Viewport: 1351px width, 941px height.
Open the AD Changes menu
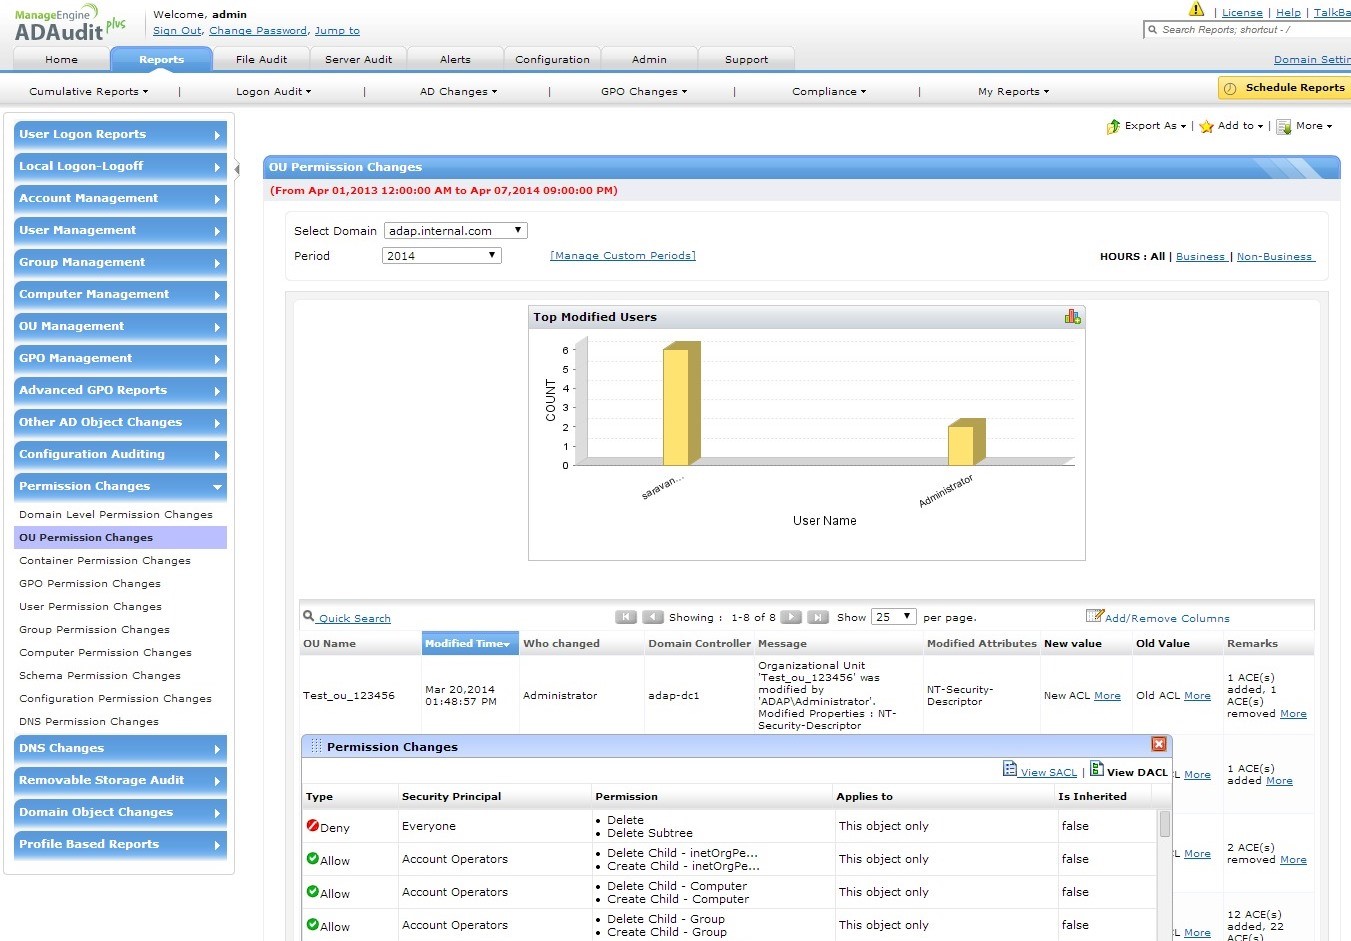[458, 92]
